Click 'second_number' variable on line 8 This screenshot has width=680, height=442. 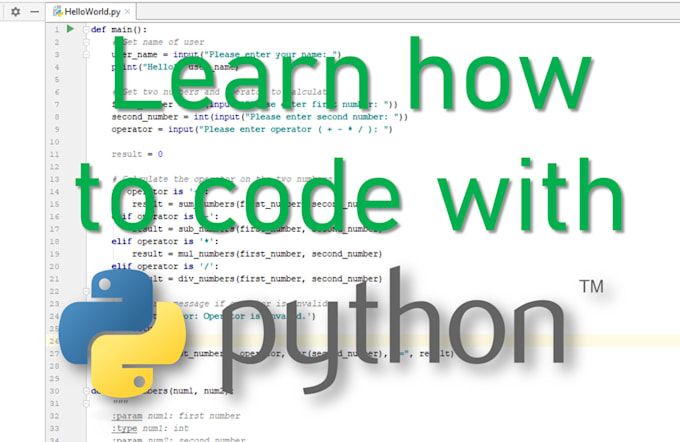click(145, 117)
